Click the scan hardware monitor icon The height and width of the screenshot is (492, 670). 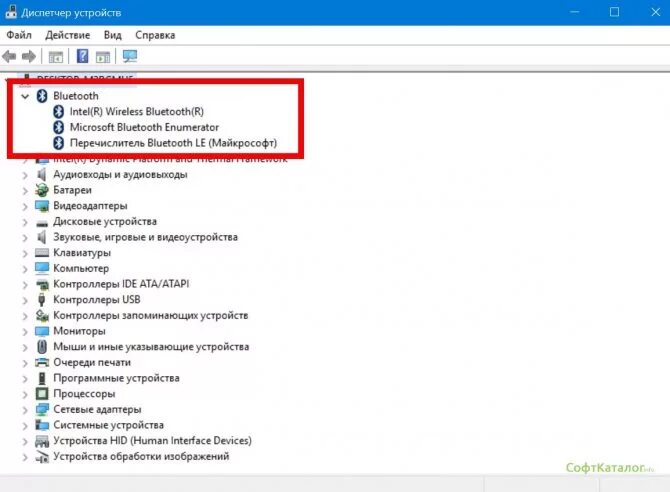pos(130,56)
